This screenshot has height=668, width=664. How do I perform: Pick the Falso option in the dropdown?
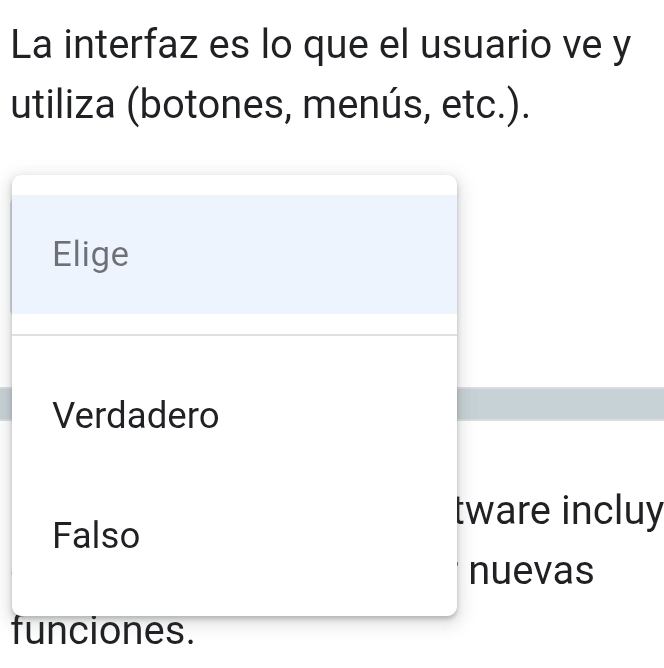click(x=97, y=535)
